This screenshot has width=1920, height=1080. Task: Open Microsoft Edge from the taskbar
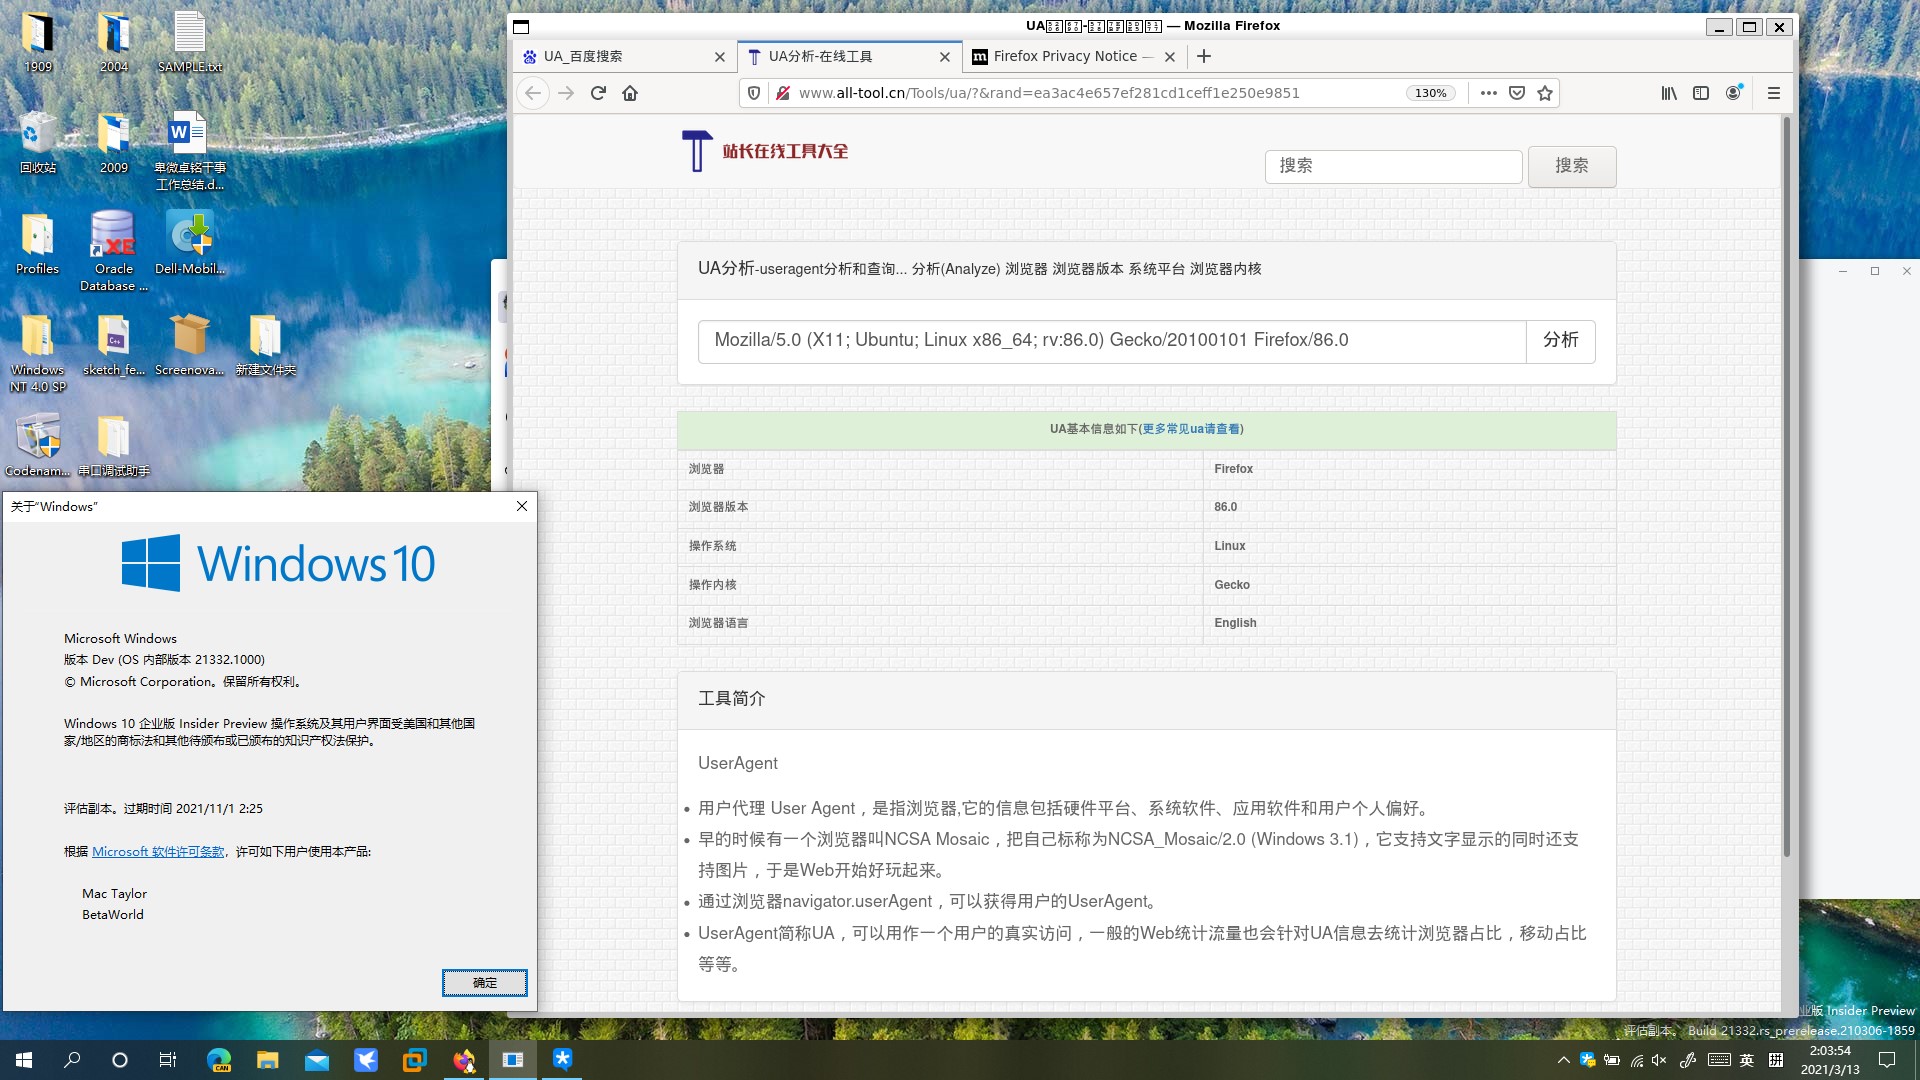(219, 1061)
